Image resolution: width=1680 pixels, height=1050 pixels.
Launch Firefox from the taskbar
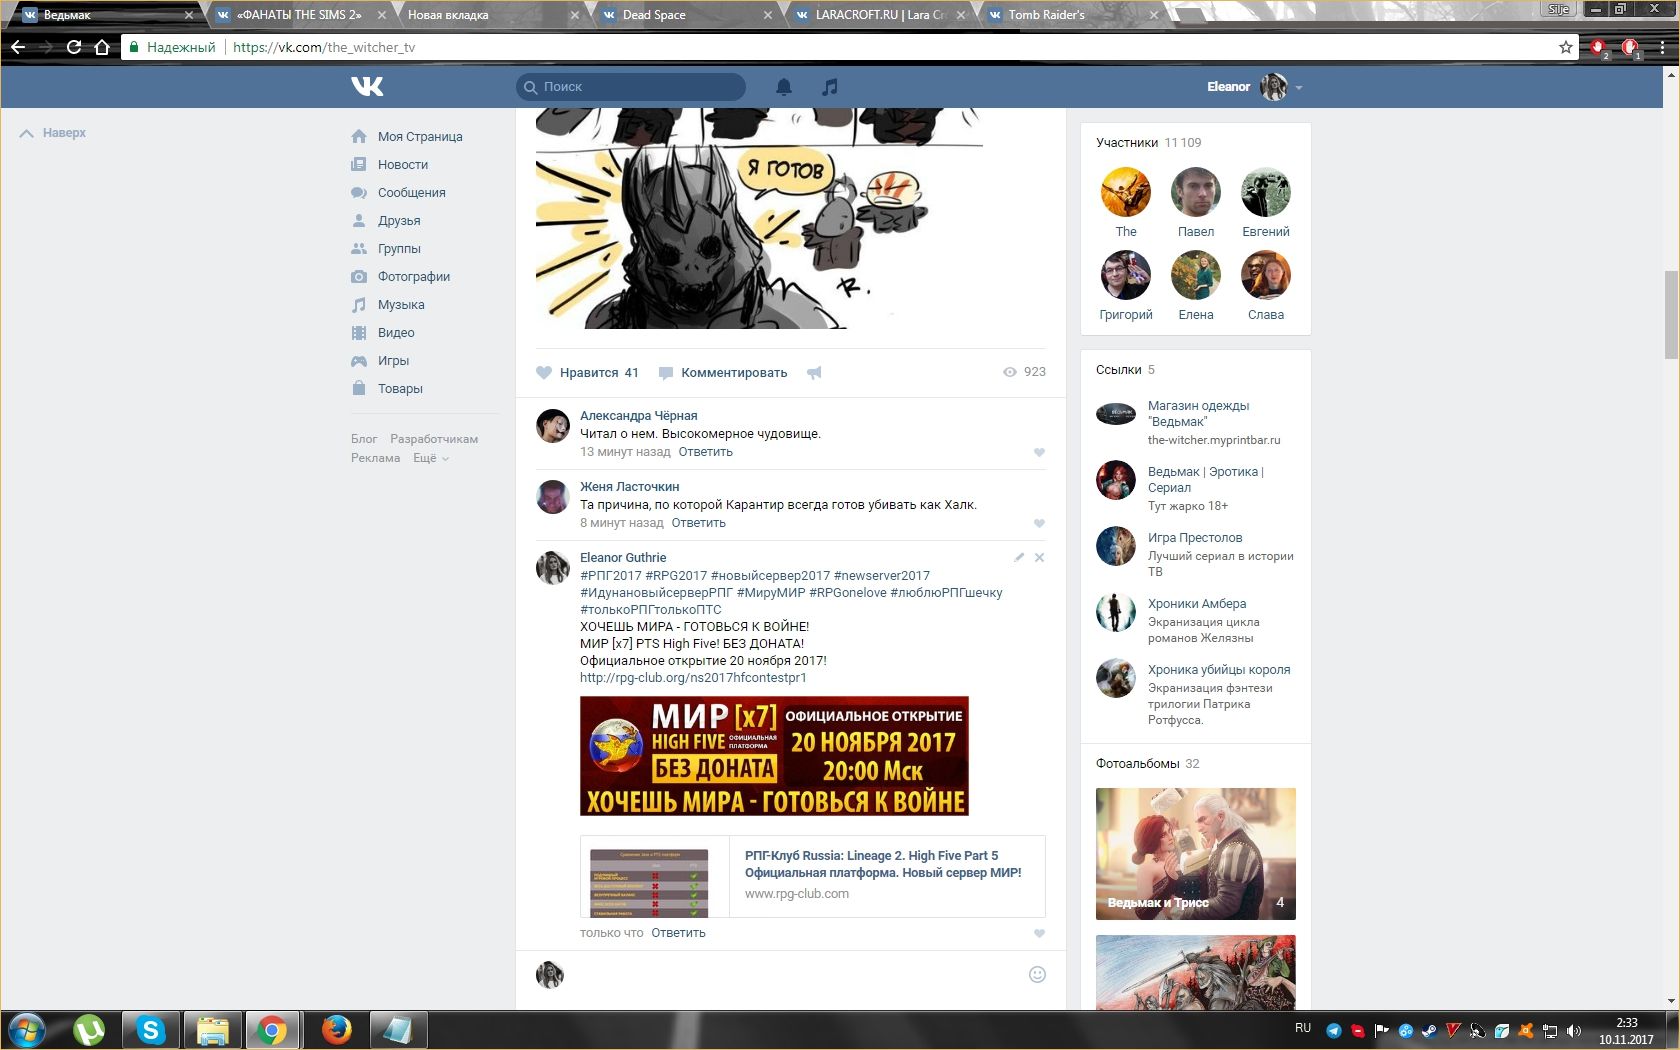[336, 1029]
